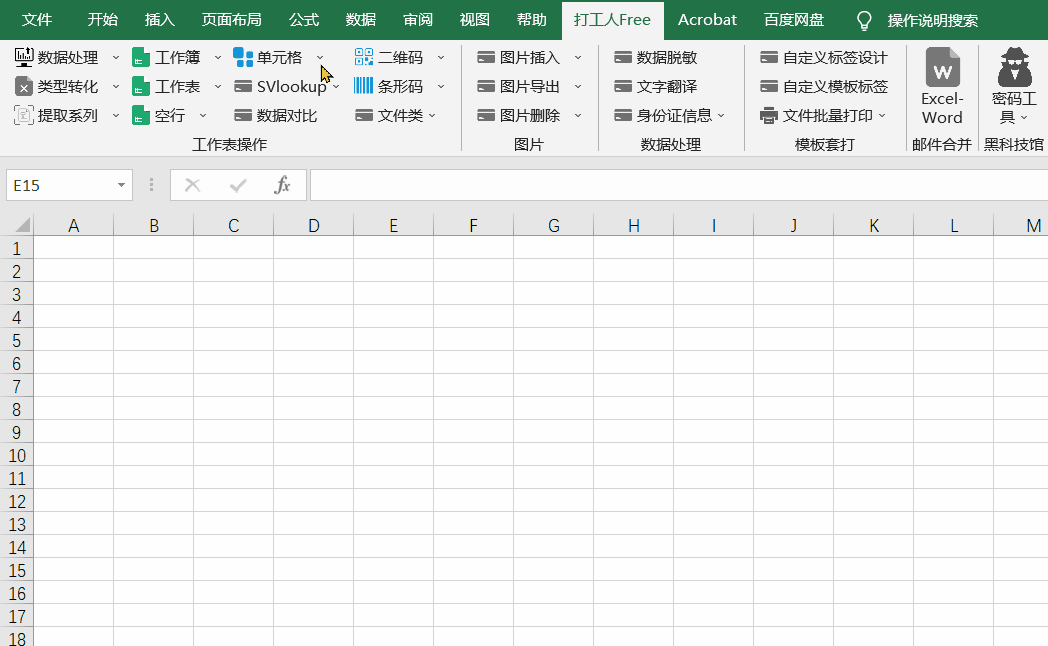The image size is (1048, 646).
Task: Expand the 类型转化 dropdown arrow
Action: [116, 86]
